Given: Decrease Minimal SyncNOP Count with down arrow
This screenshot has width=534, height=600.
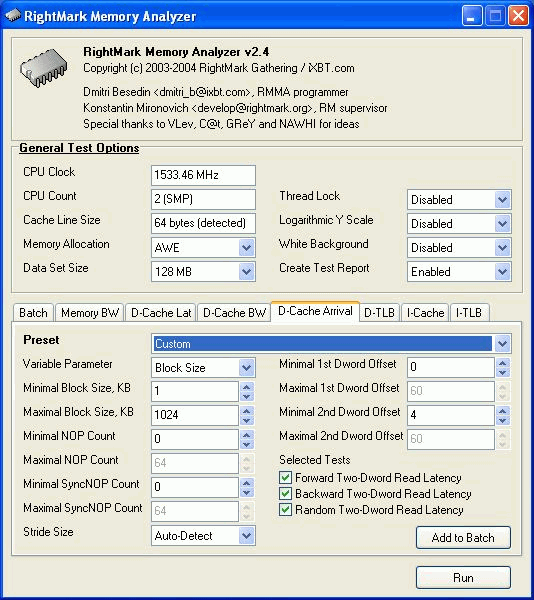Looking at the screenshot, I should point(247,492).
